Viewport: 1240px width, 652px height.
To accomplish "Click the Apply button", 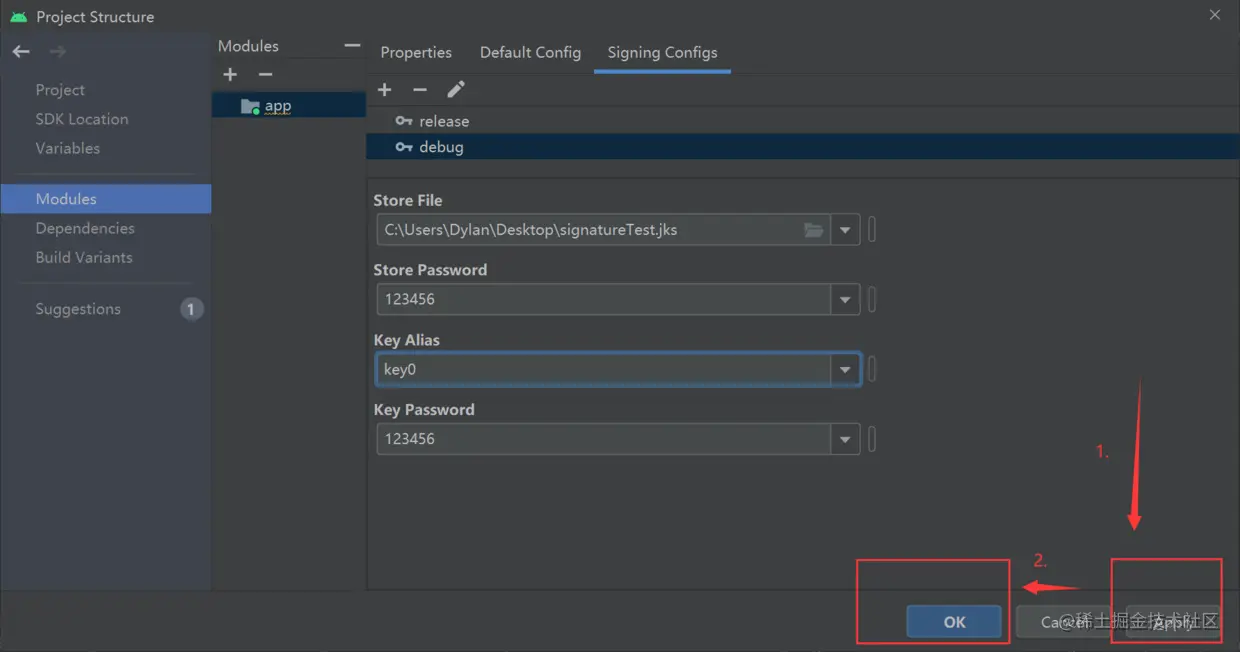I will coord(1174,622).
